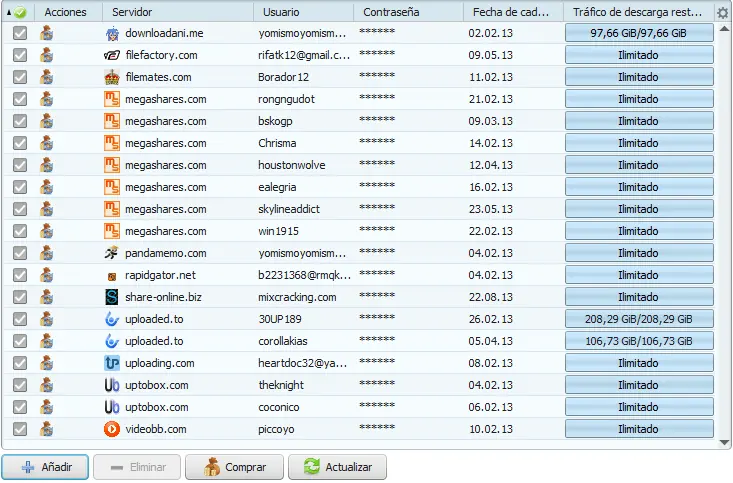Click the filefactory.com server logo
The image size is (733, 483).
tap(112, 55)
